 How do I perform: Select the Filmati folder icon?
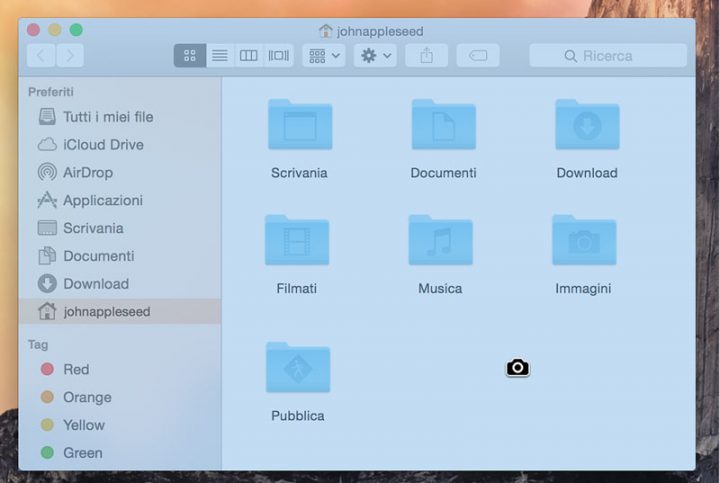point(297,240)
